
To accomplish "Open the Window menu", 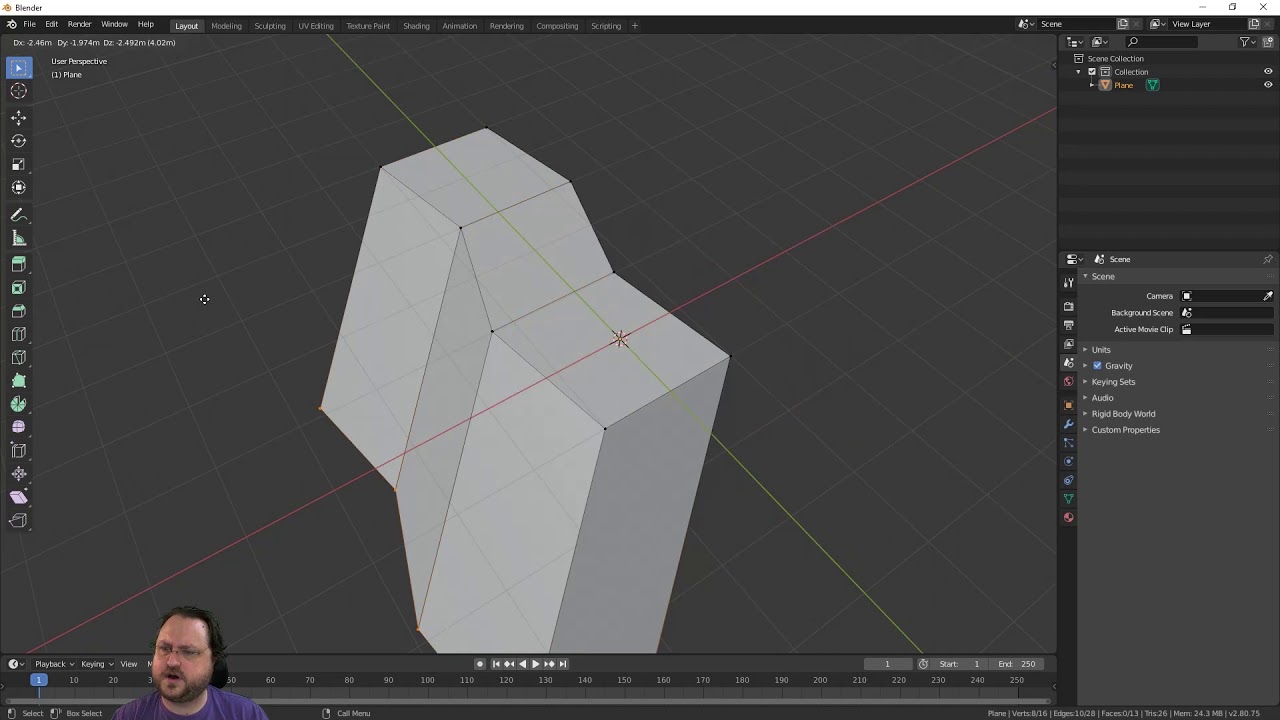I will tap(114, 24).
